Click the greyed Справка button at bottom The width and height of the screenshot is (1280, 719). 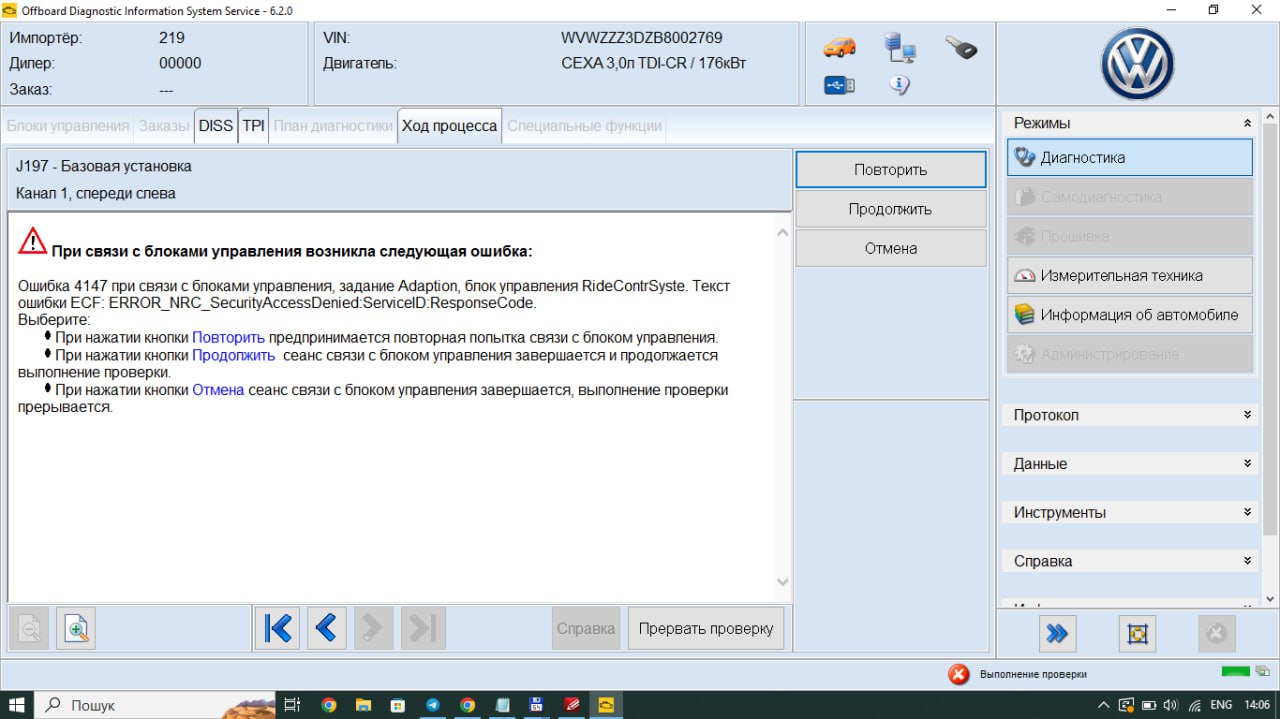(586, 628)
